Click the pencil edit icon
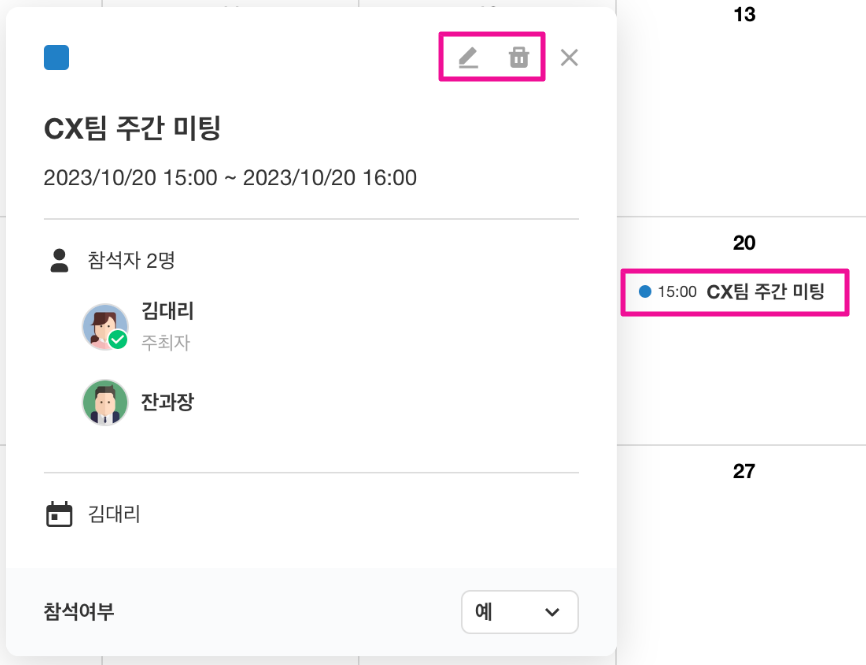The height and width of the screenshot is (665, 866). [468, 58]
